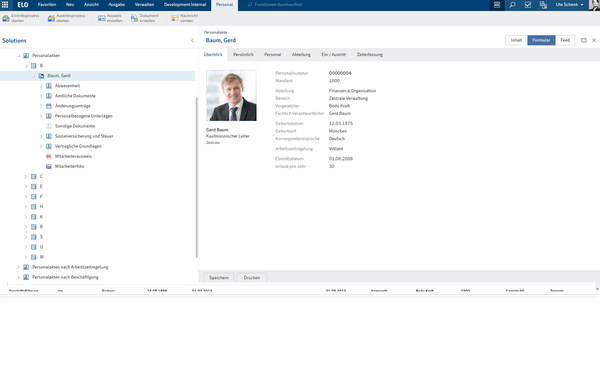Viewport: 600px width, 375px height.
Task: Open Development Internal menu
Action: click(185, 5)
